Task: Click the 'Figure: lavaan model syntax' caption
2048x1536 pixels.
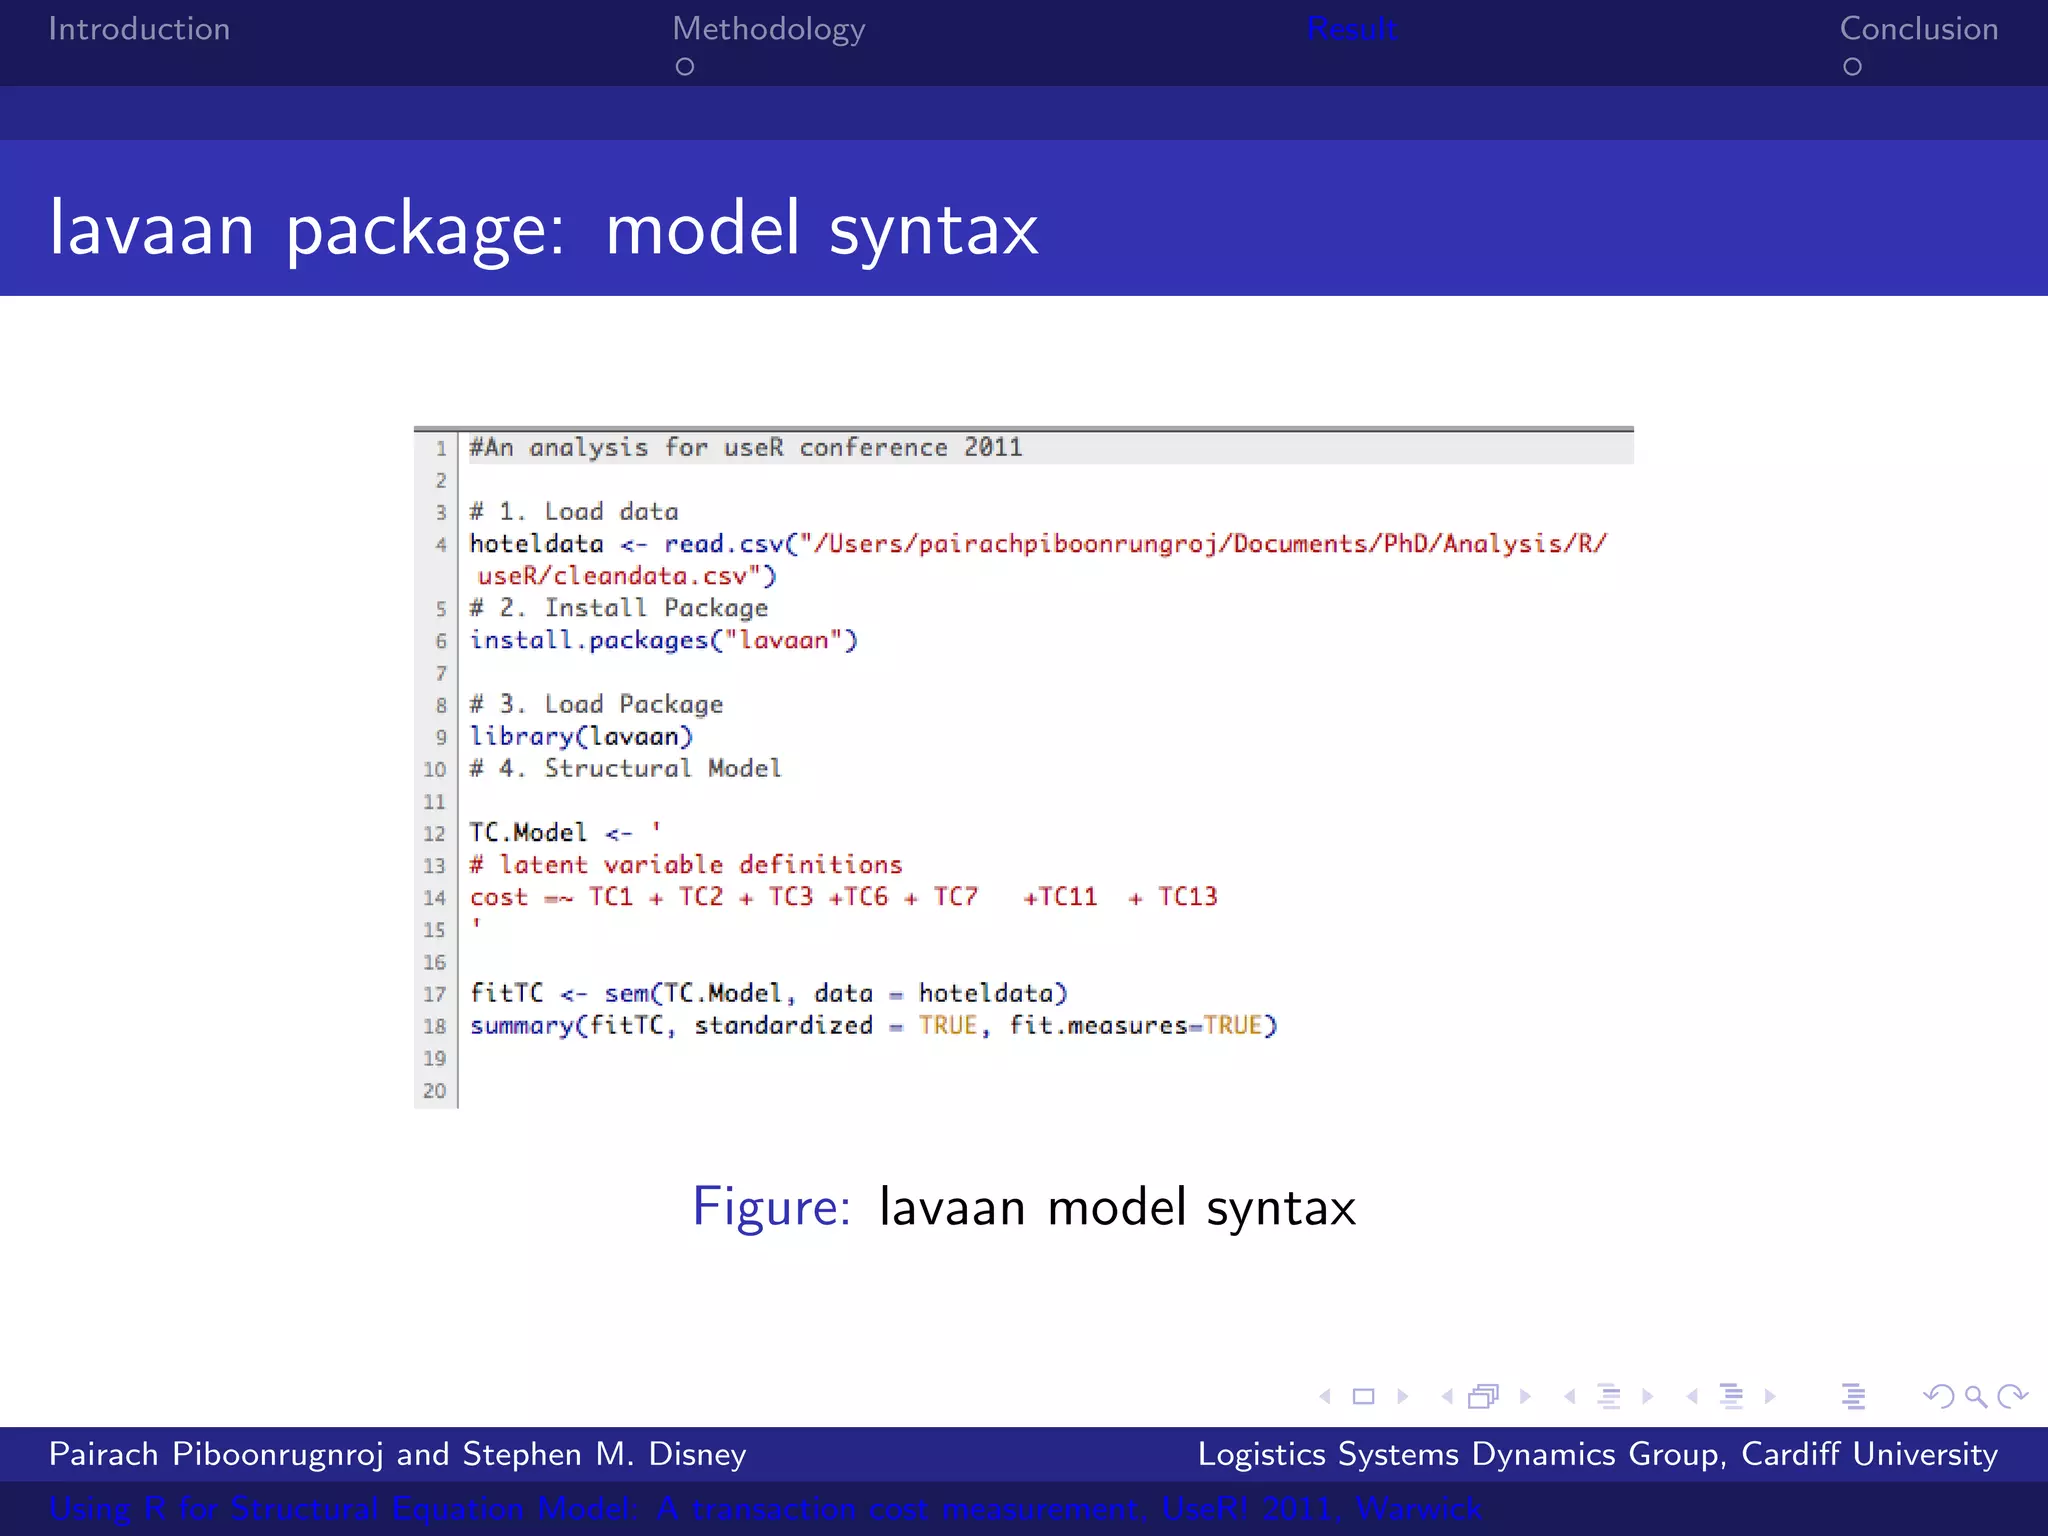Action: pos(1024,1207)
